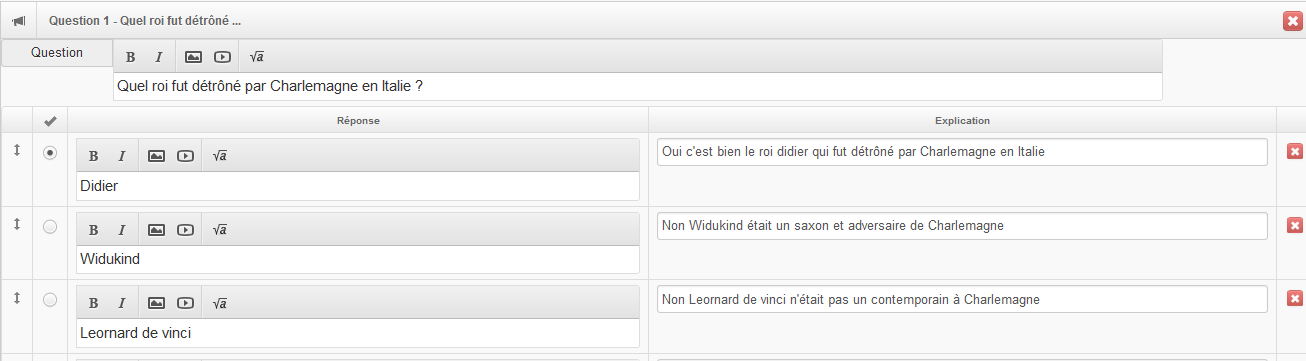This screenshot has height=361, width=1306.
Task: Insert video into the question text
Action: coord(222,57)
